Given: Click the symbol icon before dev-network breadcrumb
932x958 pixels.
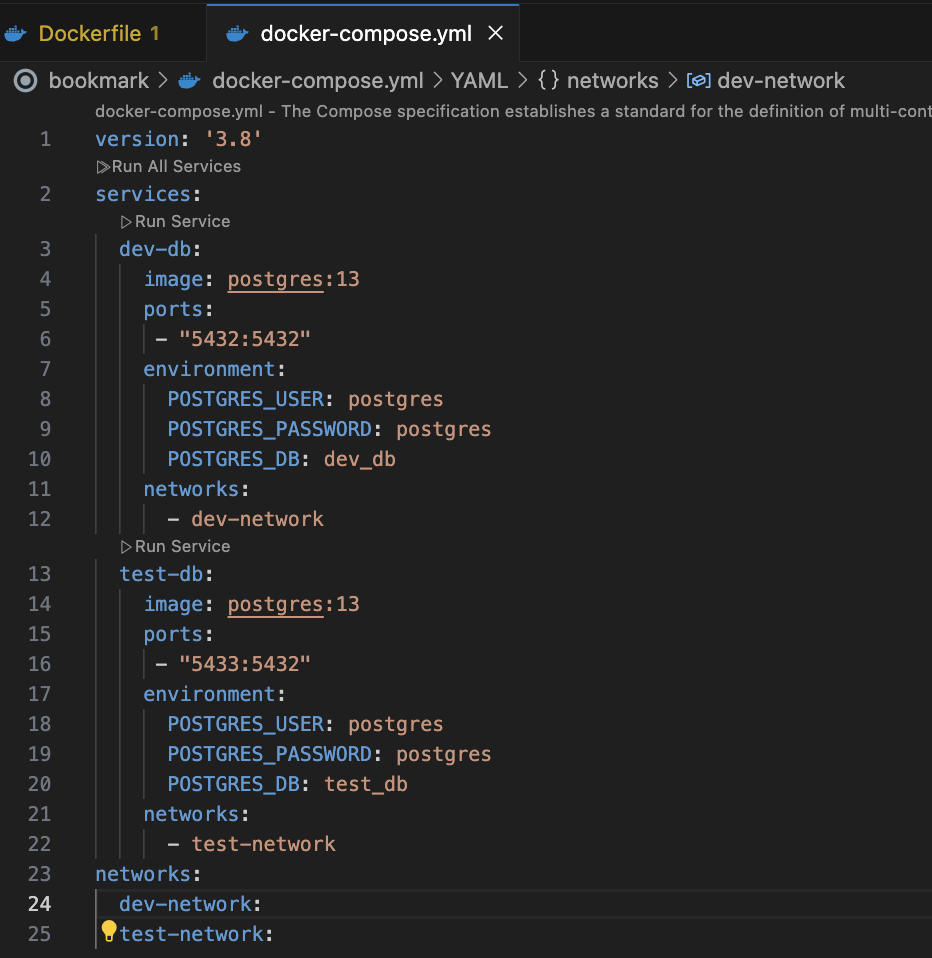Looking at the screenshot, I should (x=700, y=81).
